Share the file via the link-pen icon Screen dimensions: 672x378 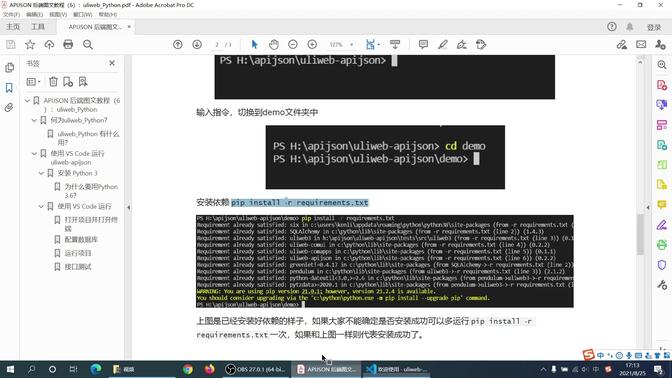(x=622, y=45)
